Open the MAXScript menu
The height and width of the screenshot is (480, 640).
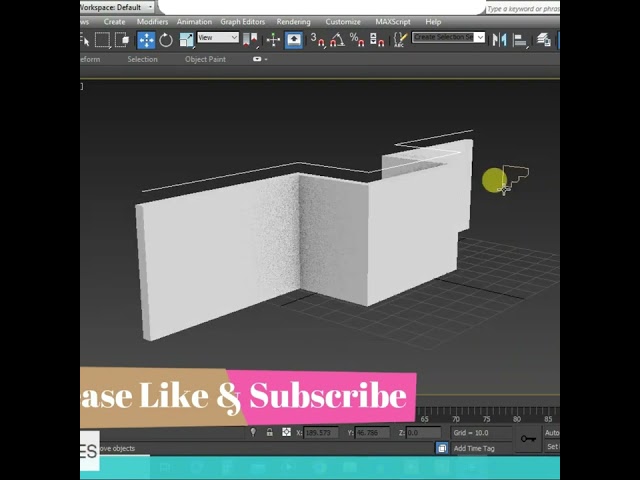[393, 22]
